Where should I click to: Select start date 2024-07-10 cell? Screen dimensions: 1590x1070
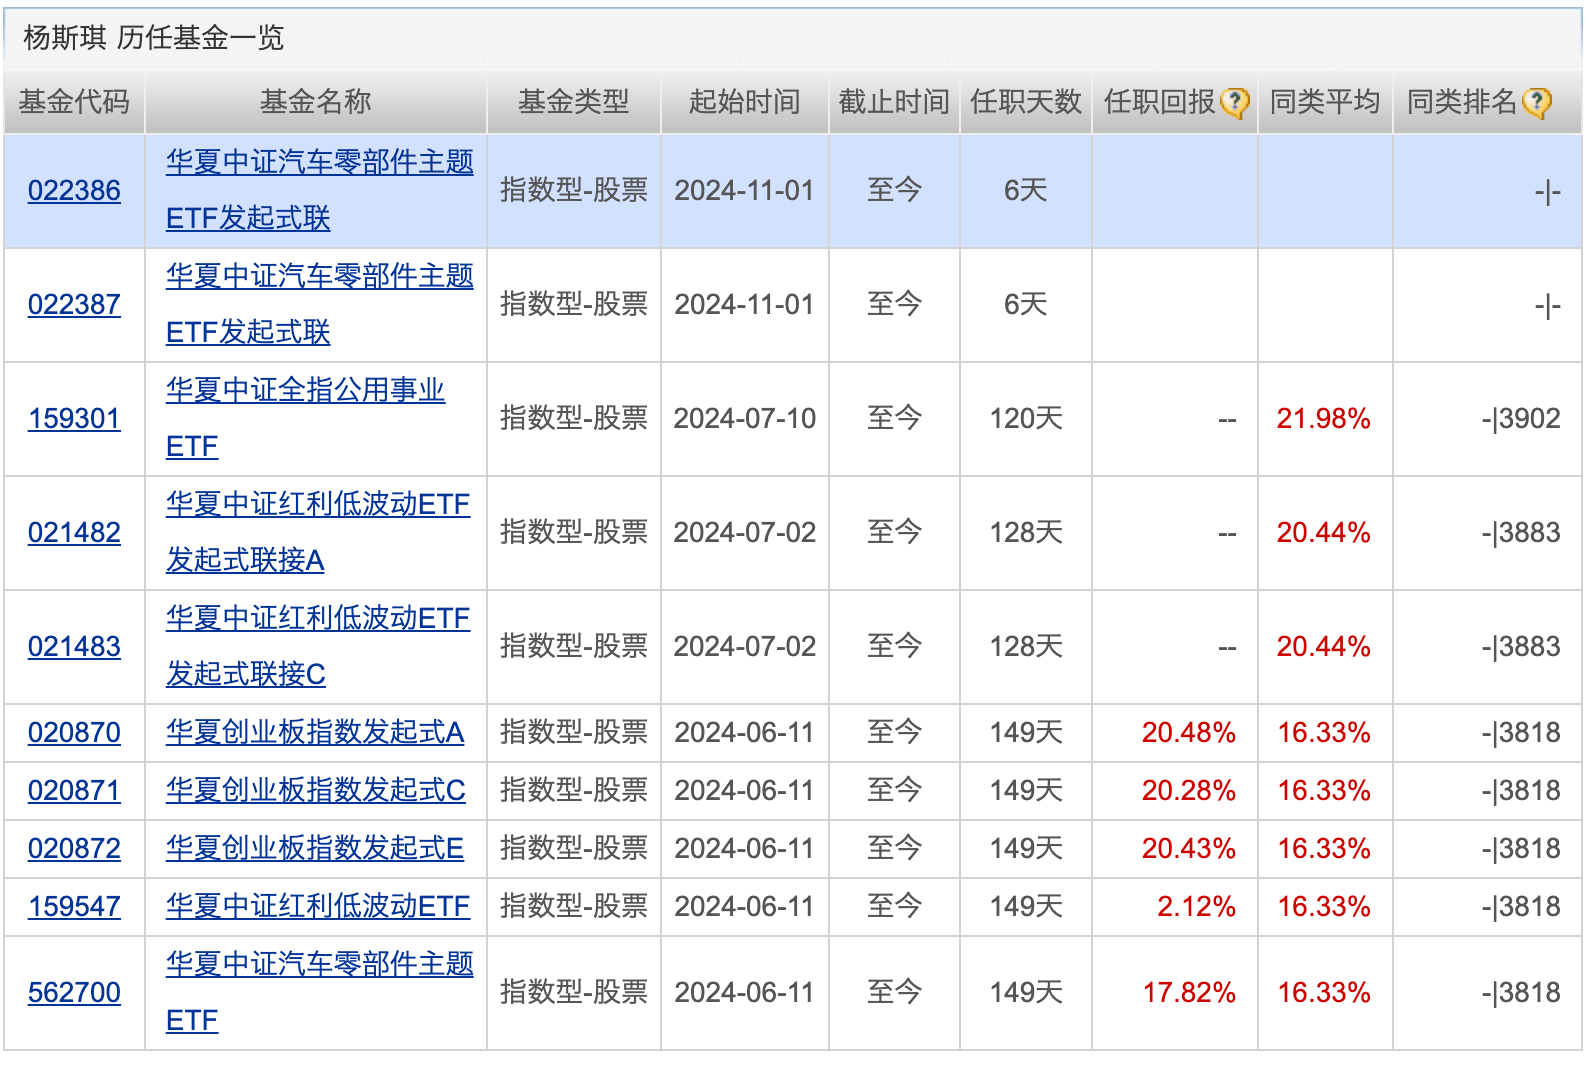744,418
